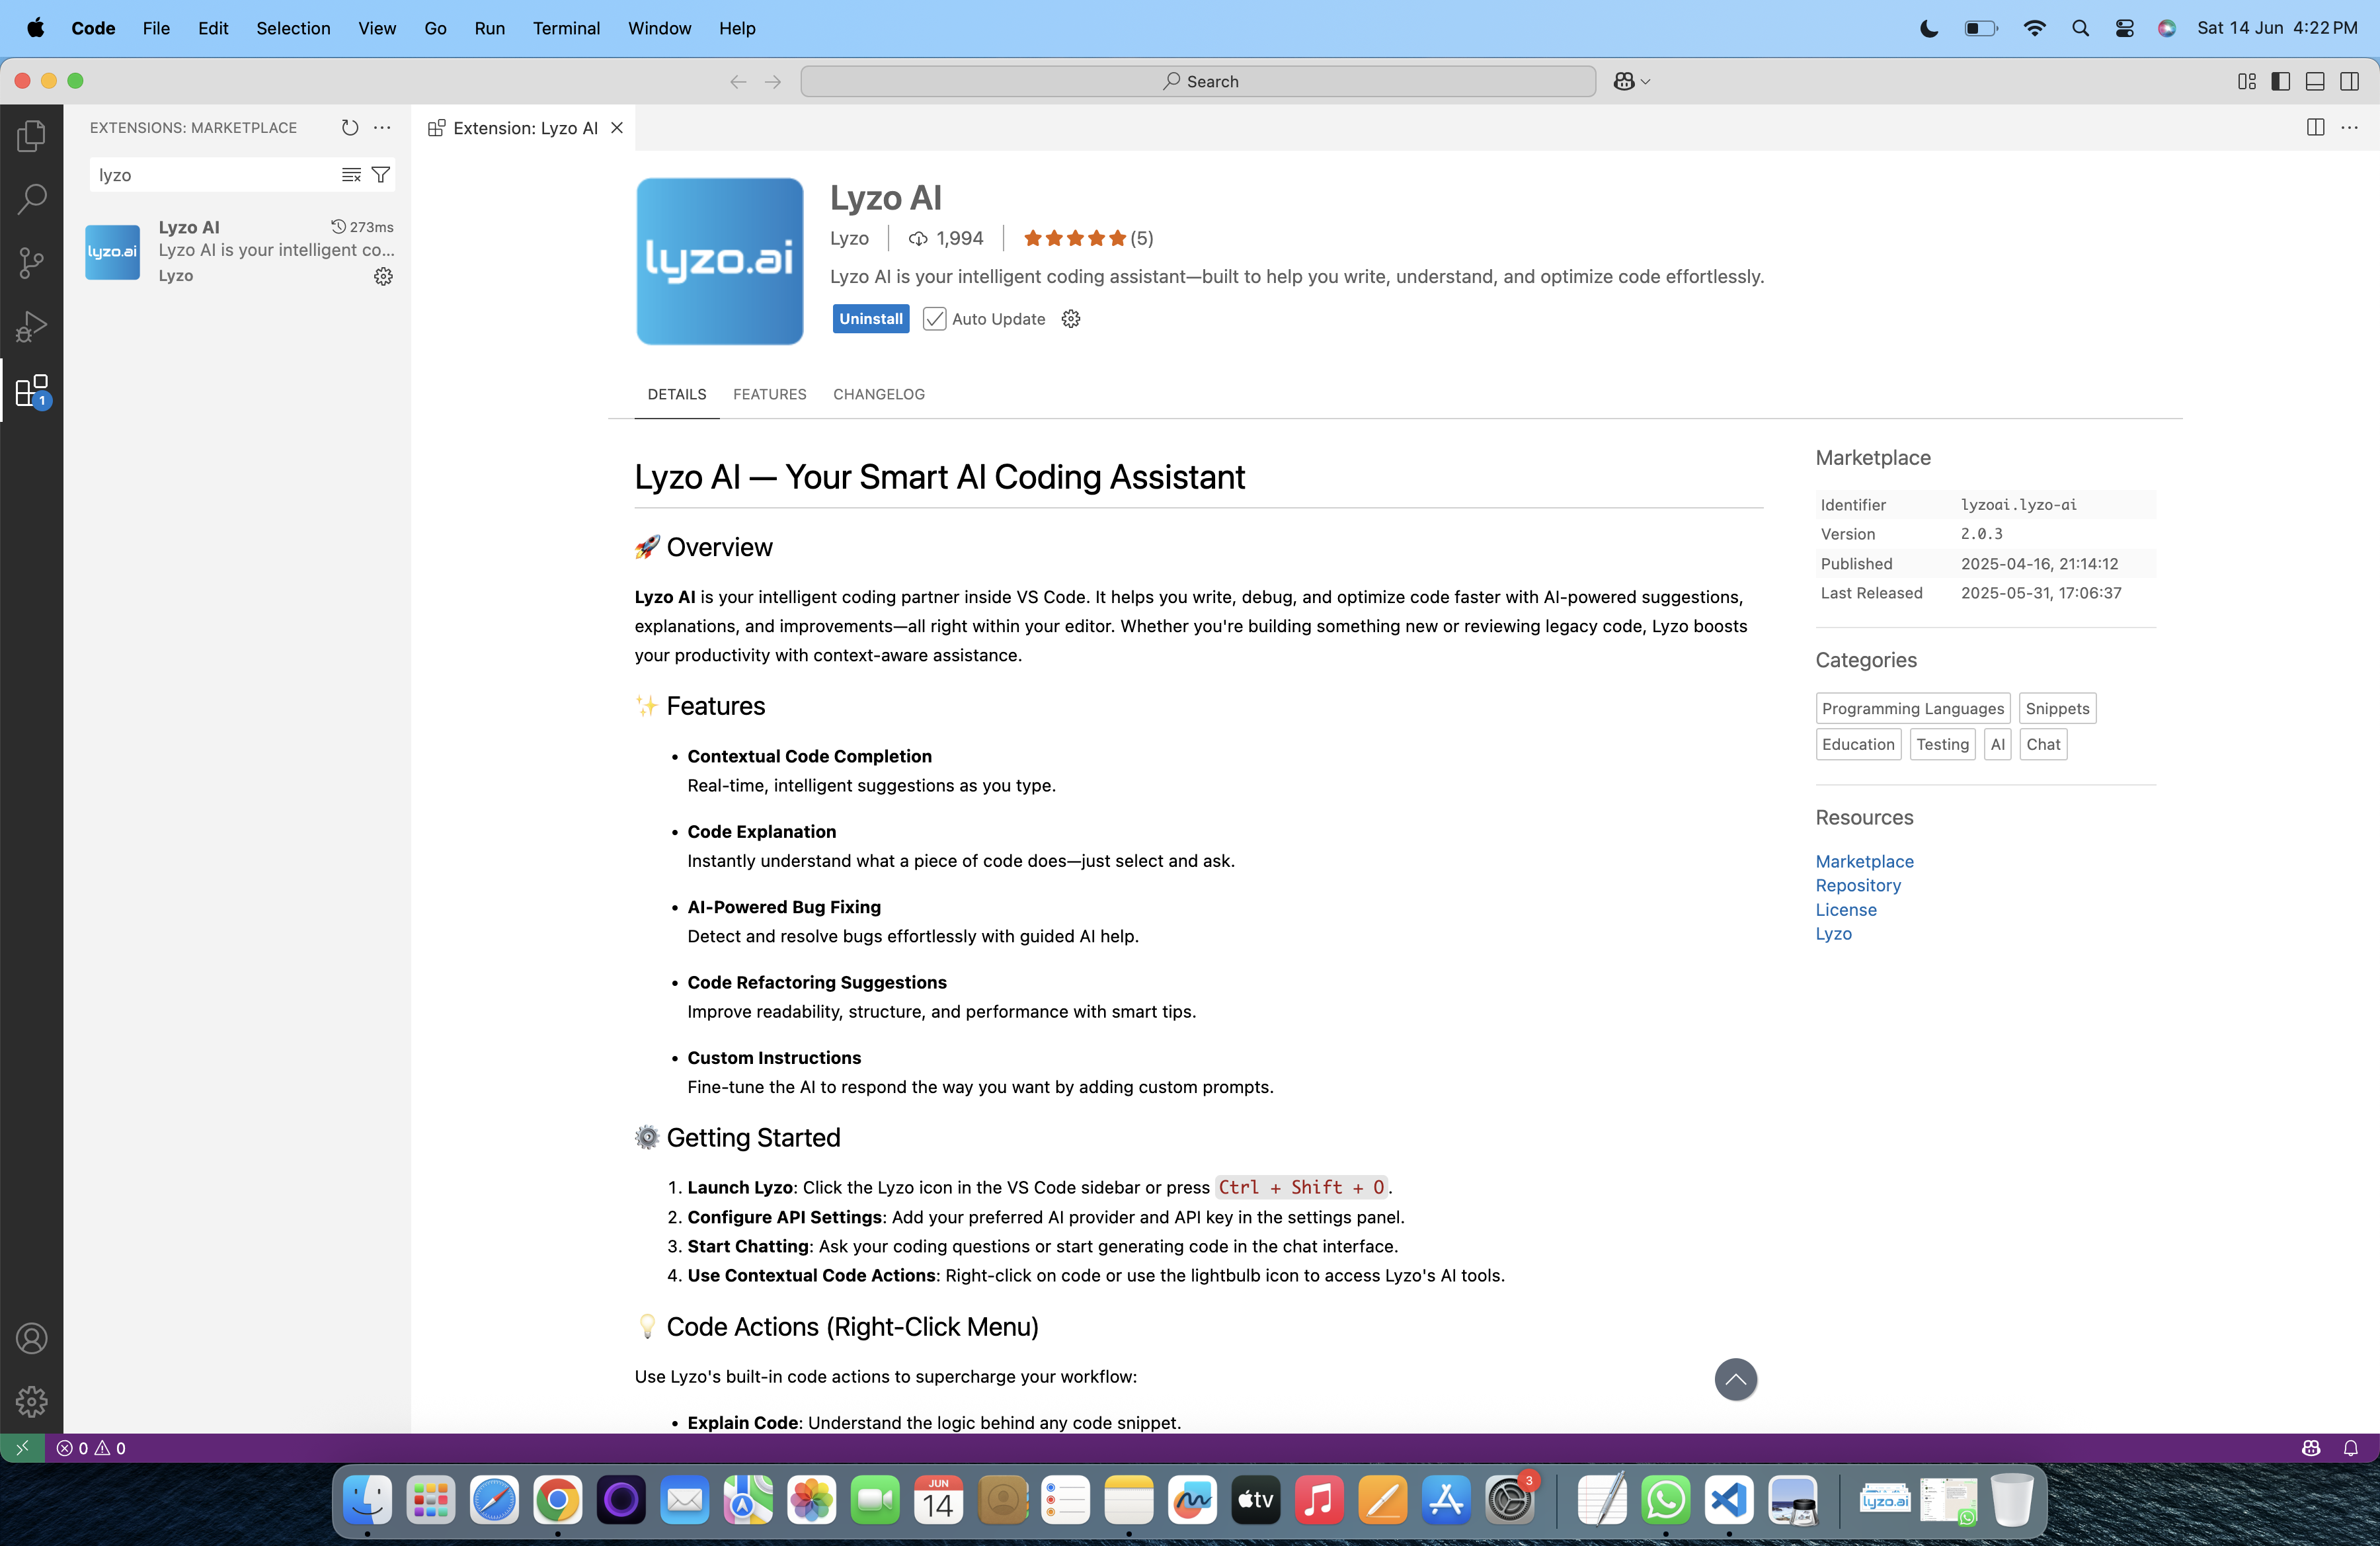The height and width of the screenshot is (1546, 2380).
Task: Close the Extension: Lyzo AI tab
Action: click(x=617, y=128)
